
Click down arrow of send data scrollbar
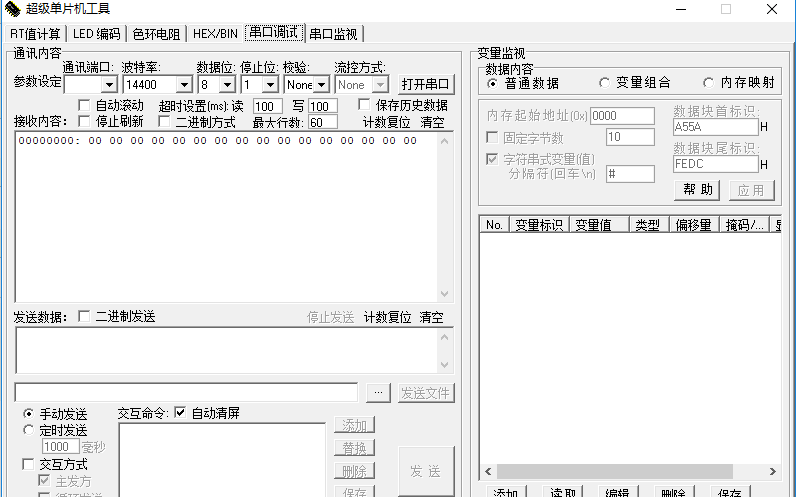(x=446, y=365)
